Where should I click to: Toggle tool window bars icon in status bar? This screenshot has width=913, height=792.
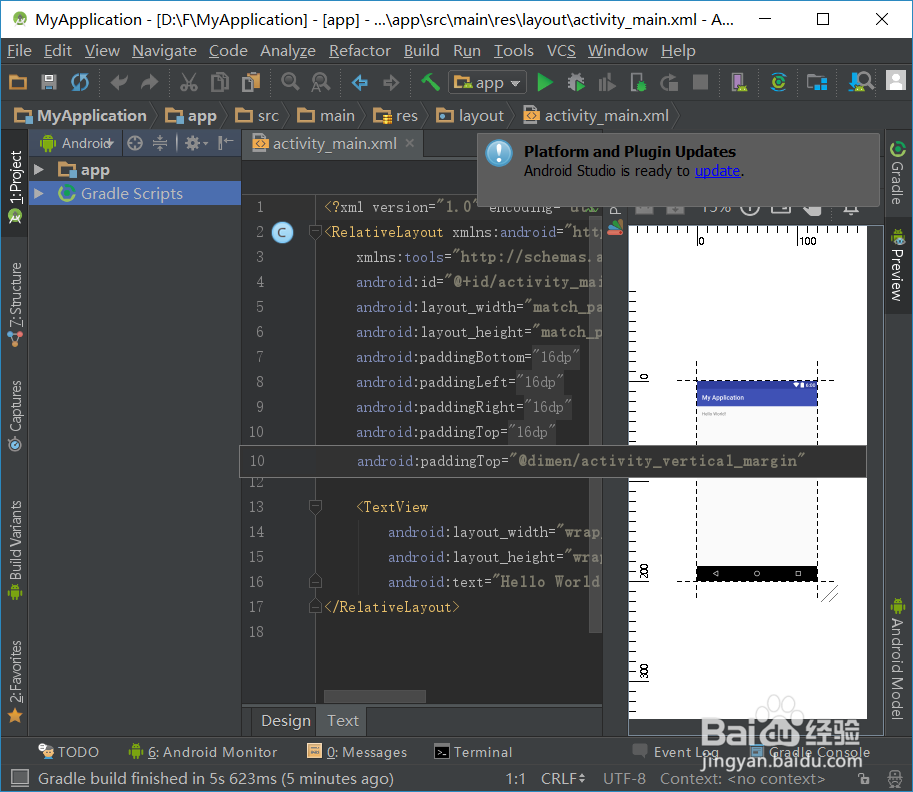(x=20, y=778)
